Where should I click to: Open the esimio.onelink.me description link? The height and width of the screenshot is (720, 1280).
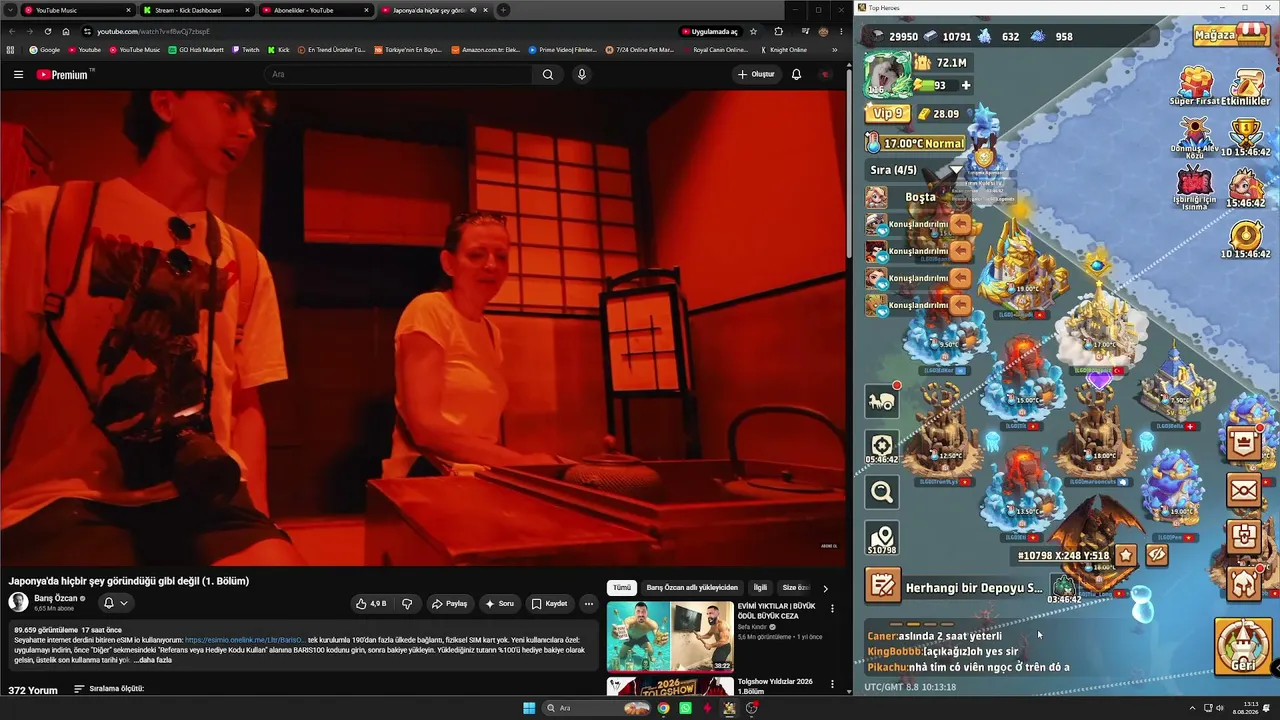click(x=244, y=640)
